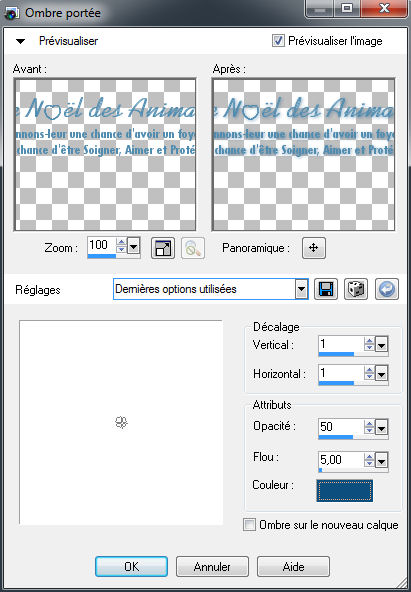The image size is (411, 592).
Task: Collapse the Prévisualiser section triangle
Action: 20,41
